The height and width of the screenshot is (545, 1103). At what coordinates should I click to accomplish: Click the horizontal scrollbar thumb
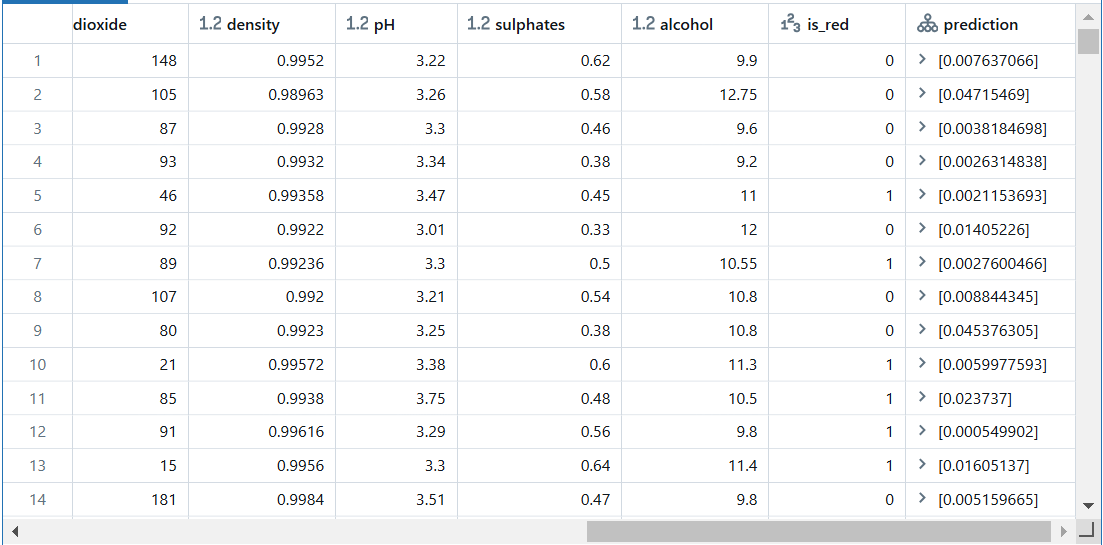pyautogui.click(x=819, y=531)
